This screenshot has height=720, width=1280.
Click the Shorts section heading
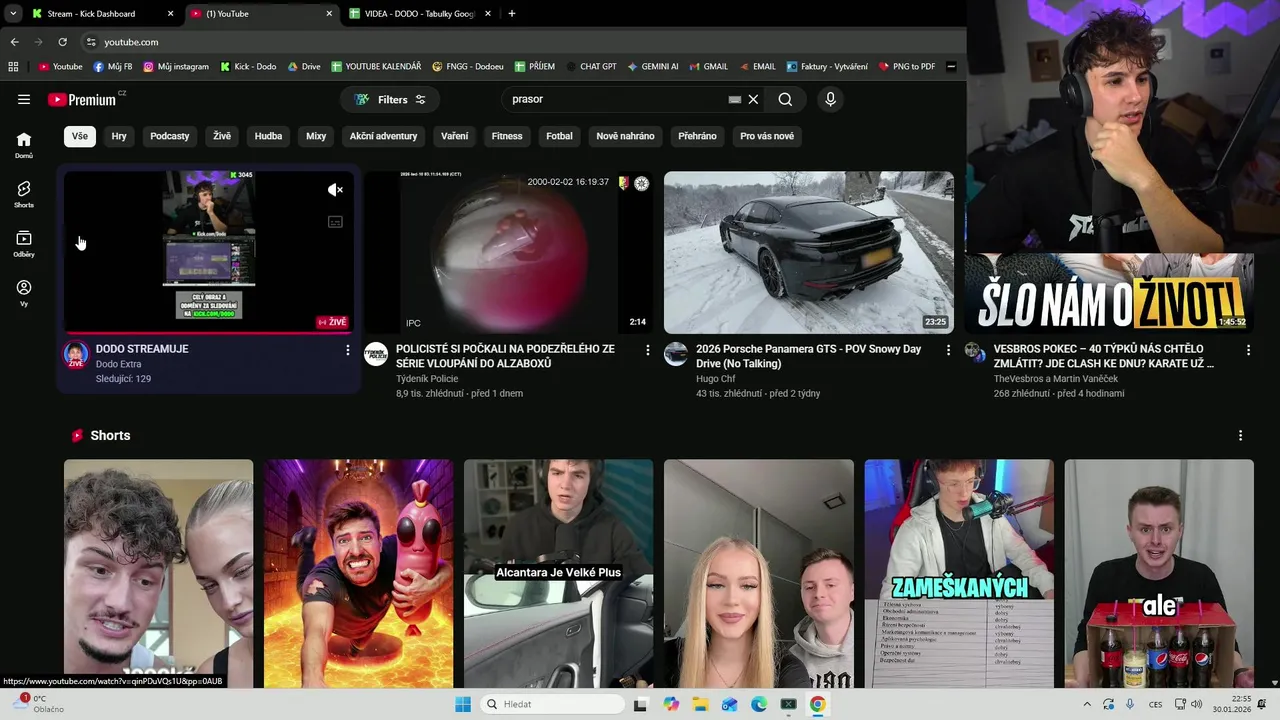110,436
